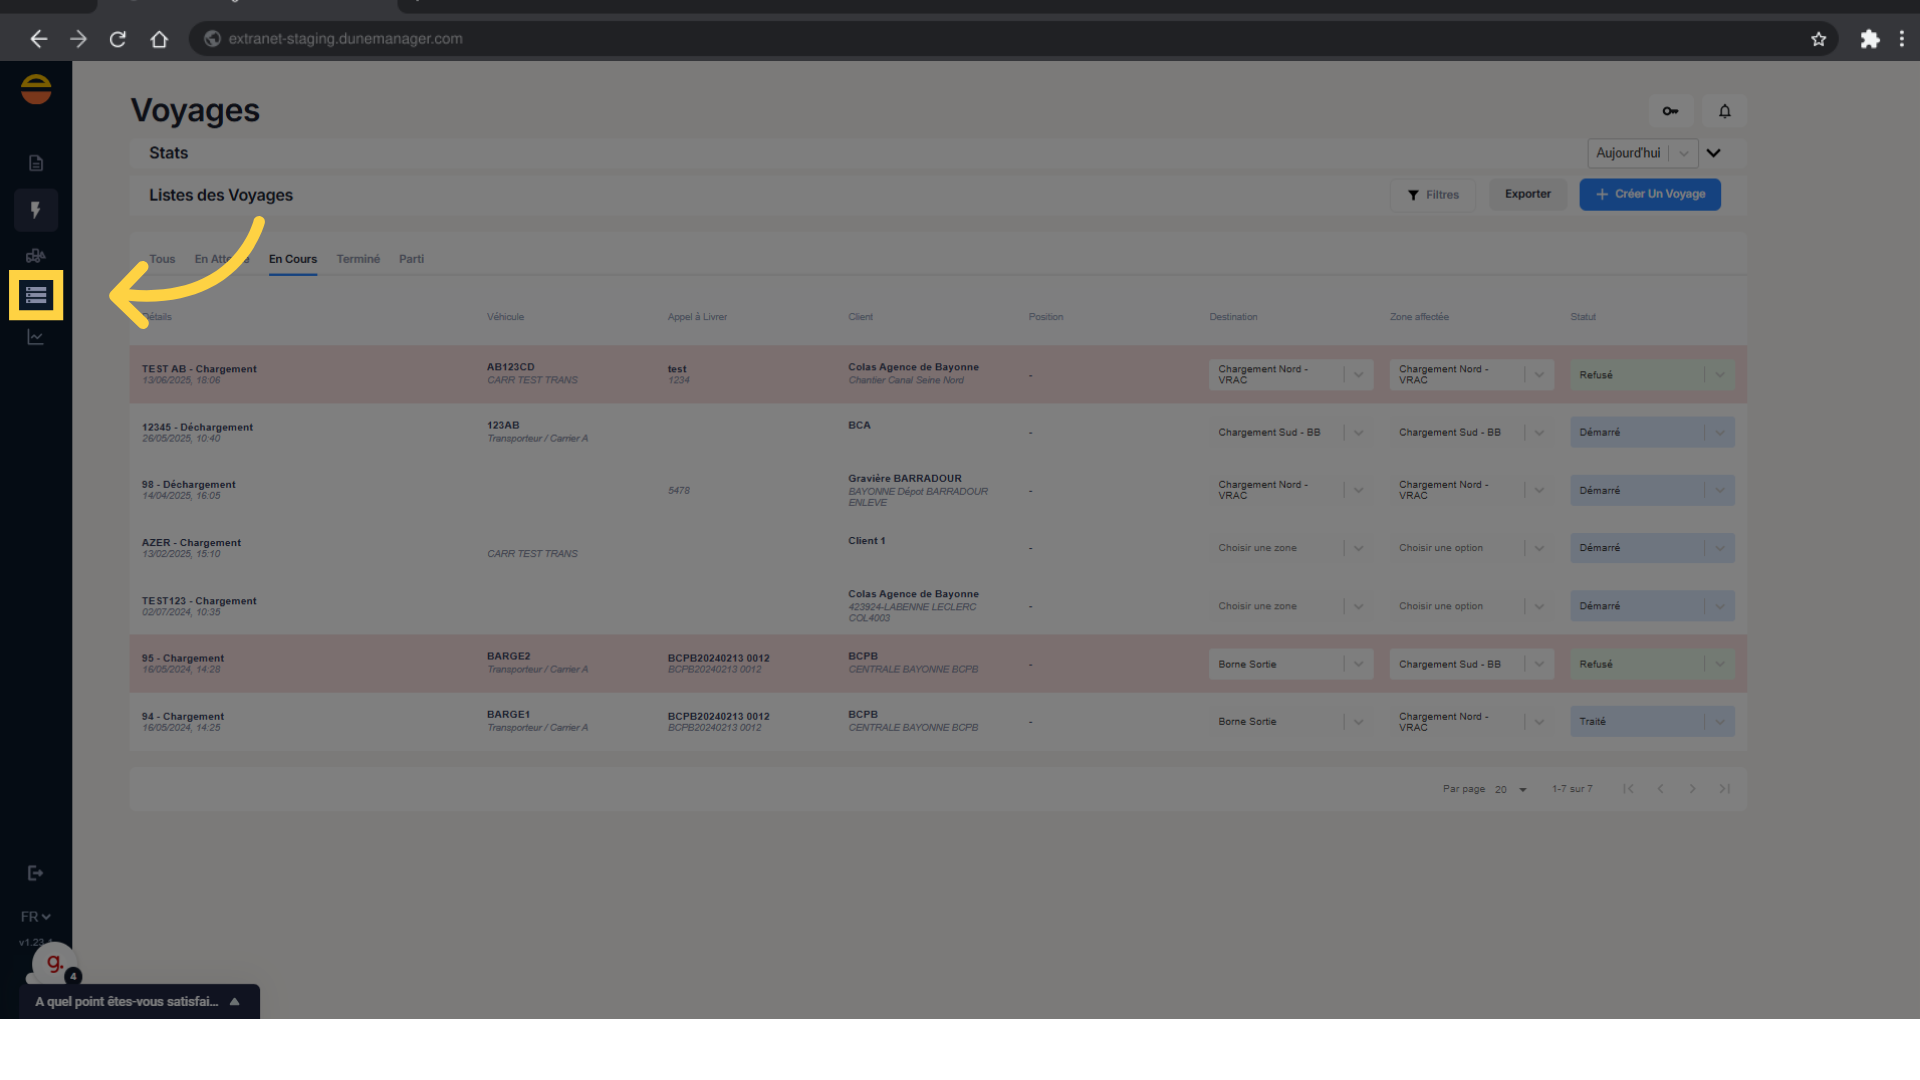Open language selector FR dropdown
The height and width of the screenshot is (1080, 1920).
[36, 917]
